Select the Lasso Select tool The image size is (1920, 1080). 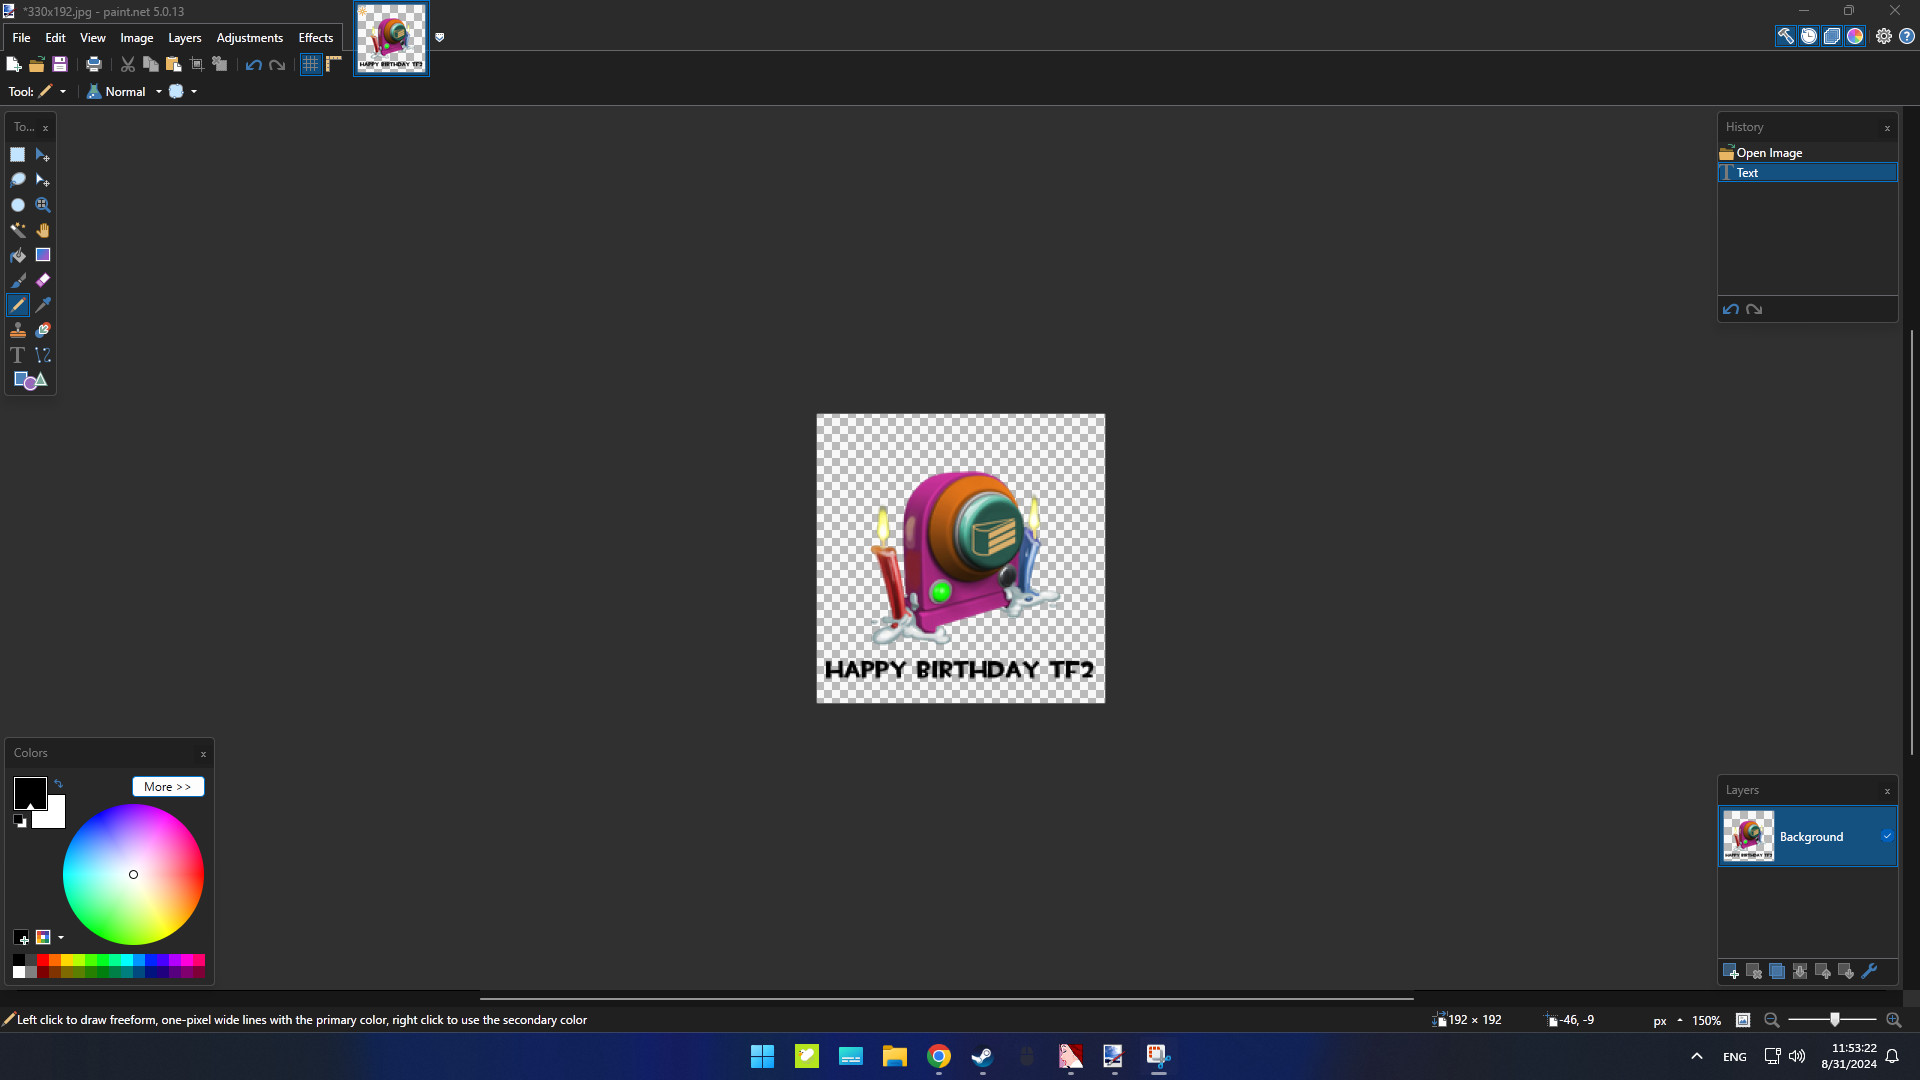[18, 180]
